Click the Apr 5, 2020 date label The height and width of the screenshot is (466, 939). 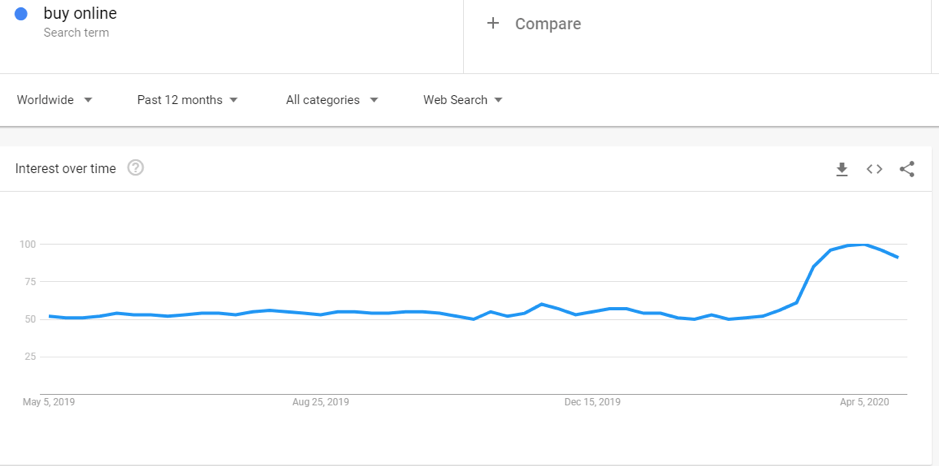pos(865,403)
